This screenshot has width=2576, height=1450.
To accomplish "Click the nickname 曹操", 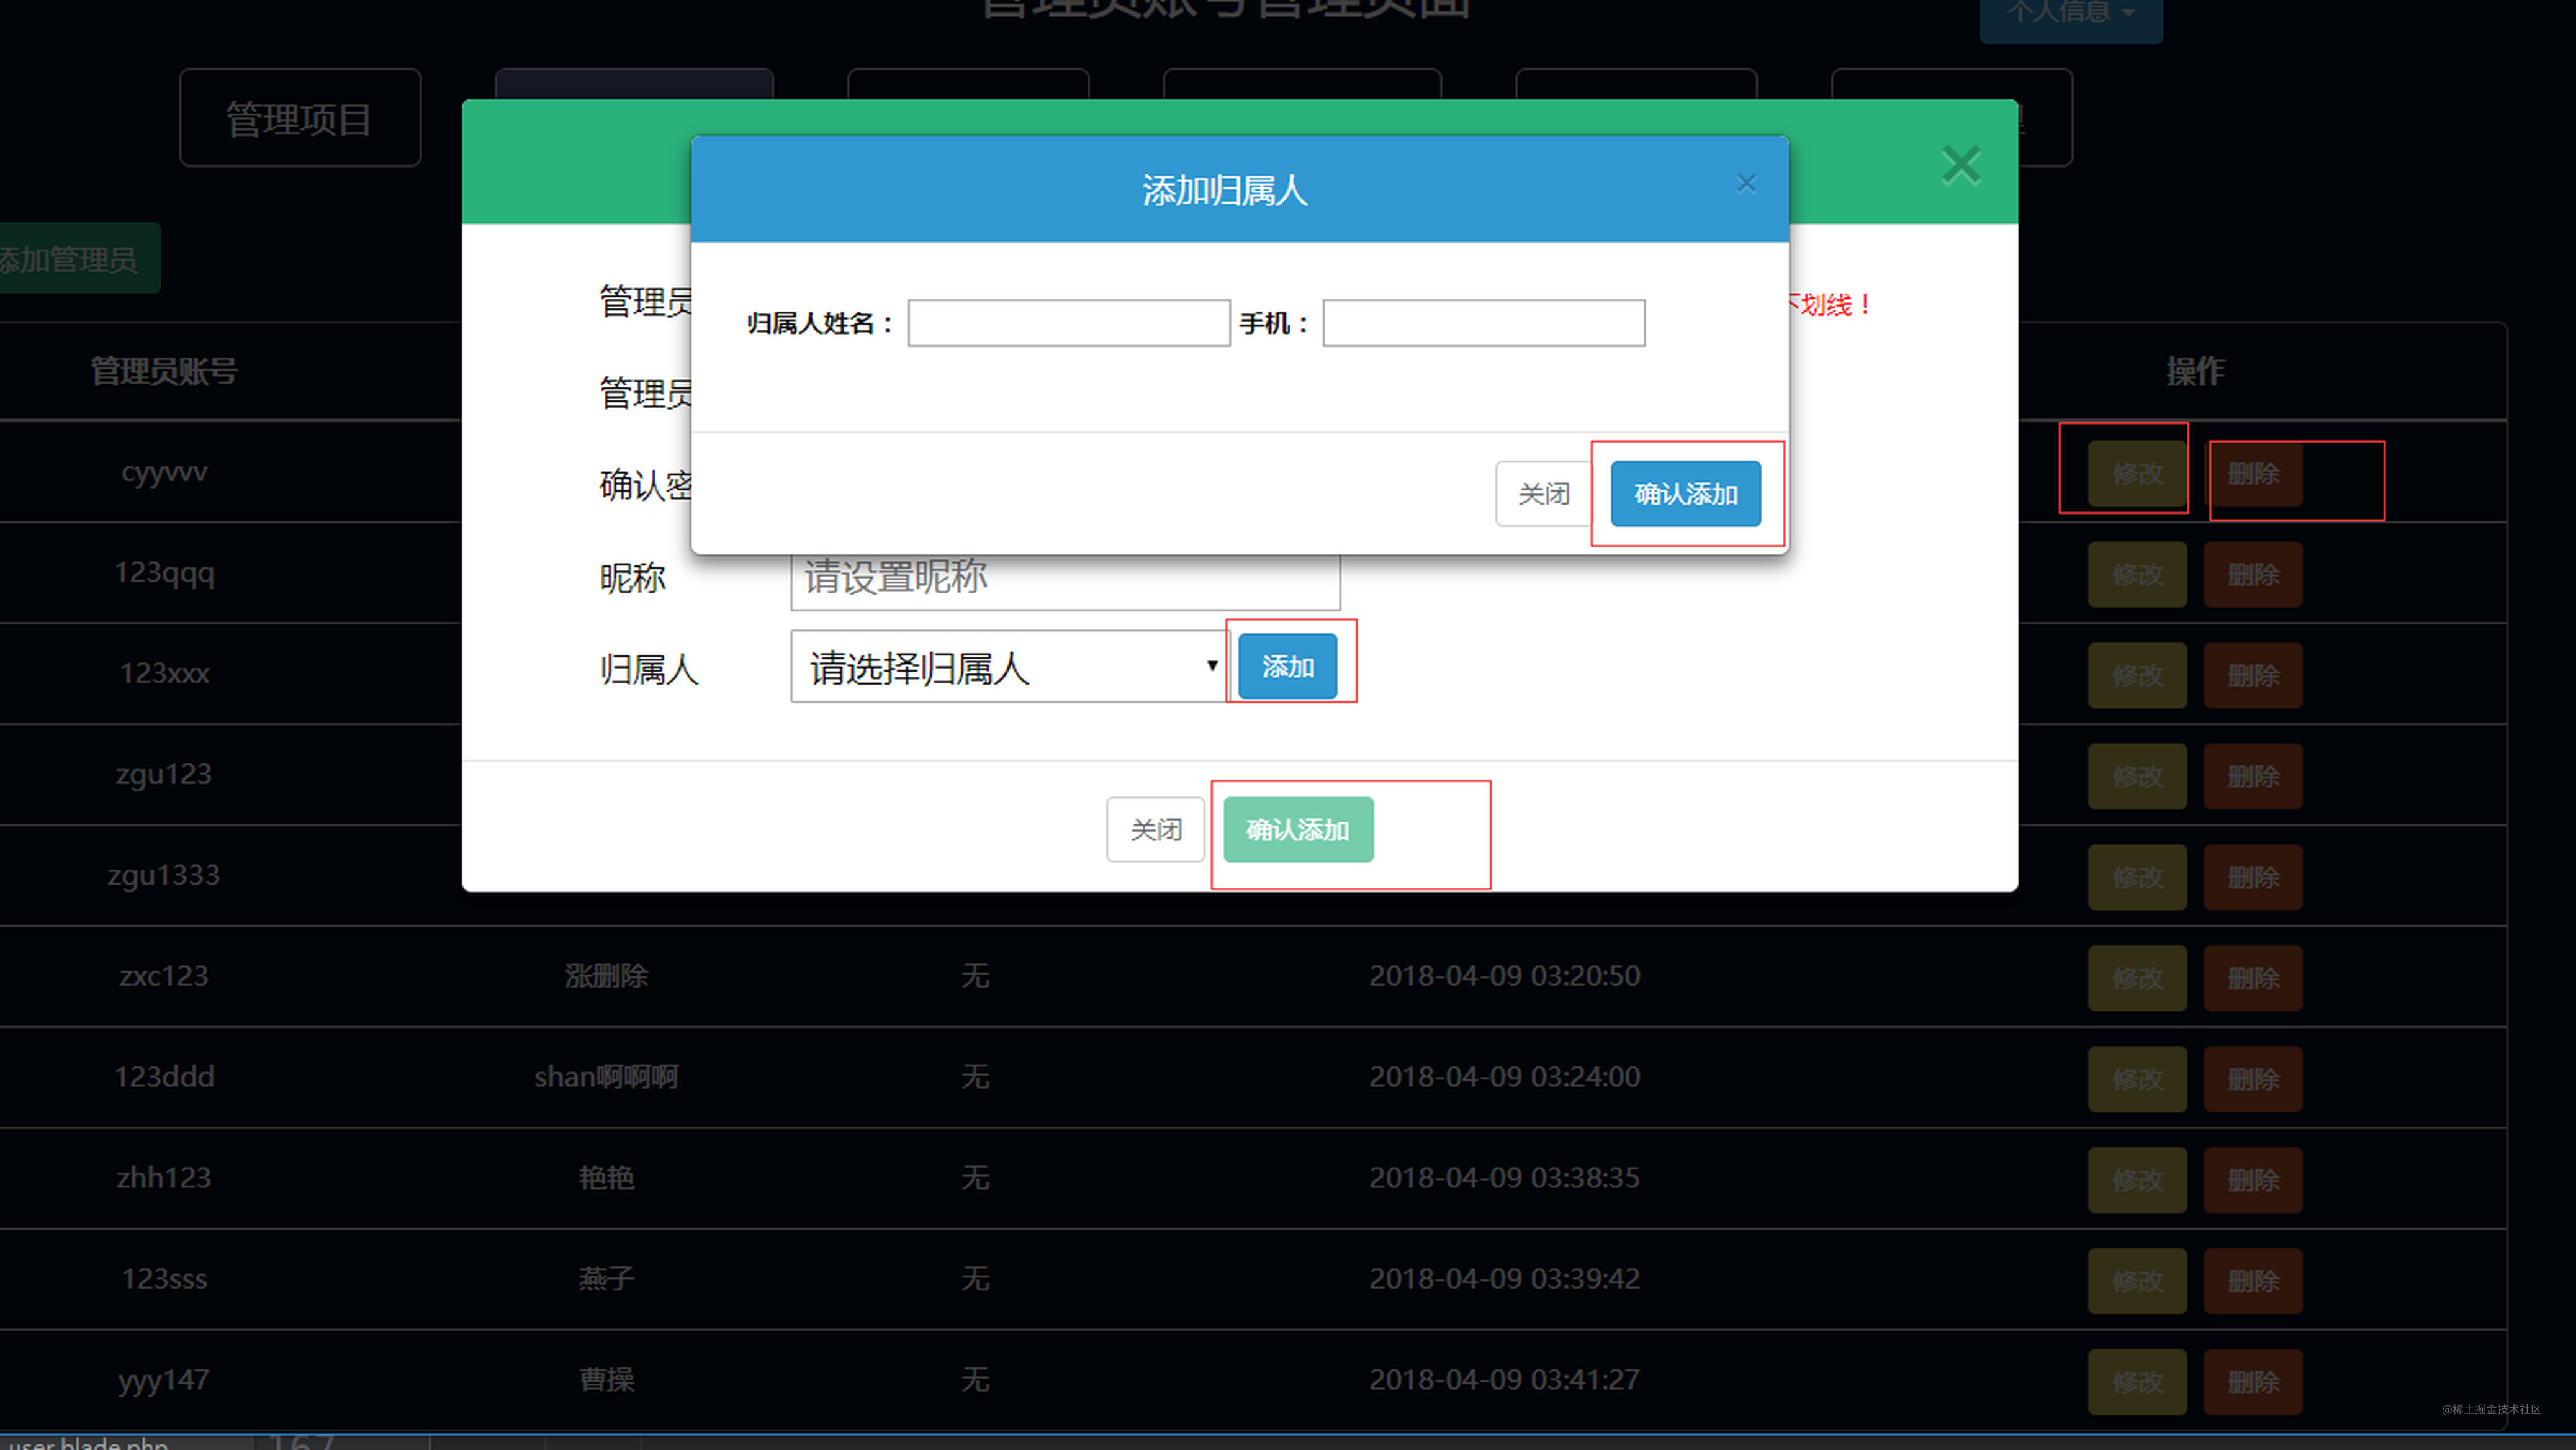I will coord(607,1380).
